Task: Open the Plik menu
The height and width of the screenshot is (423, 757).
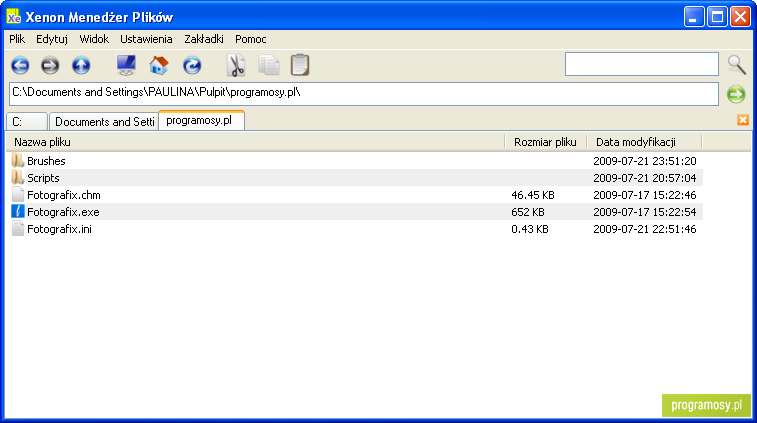Action: [x=17, y=39]
